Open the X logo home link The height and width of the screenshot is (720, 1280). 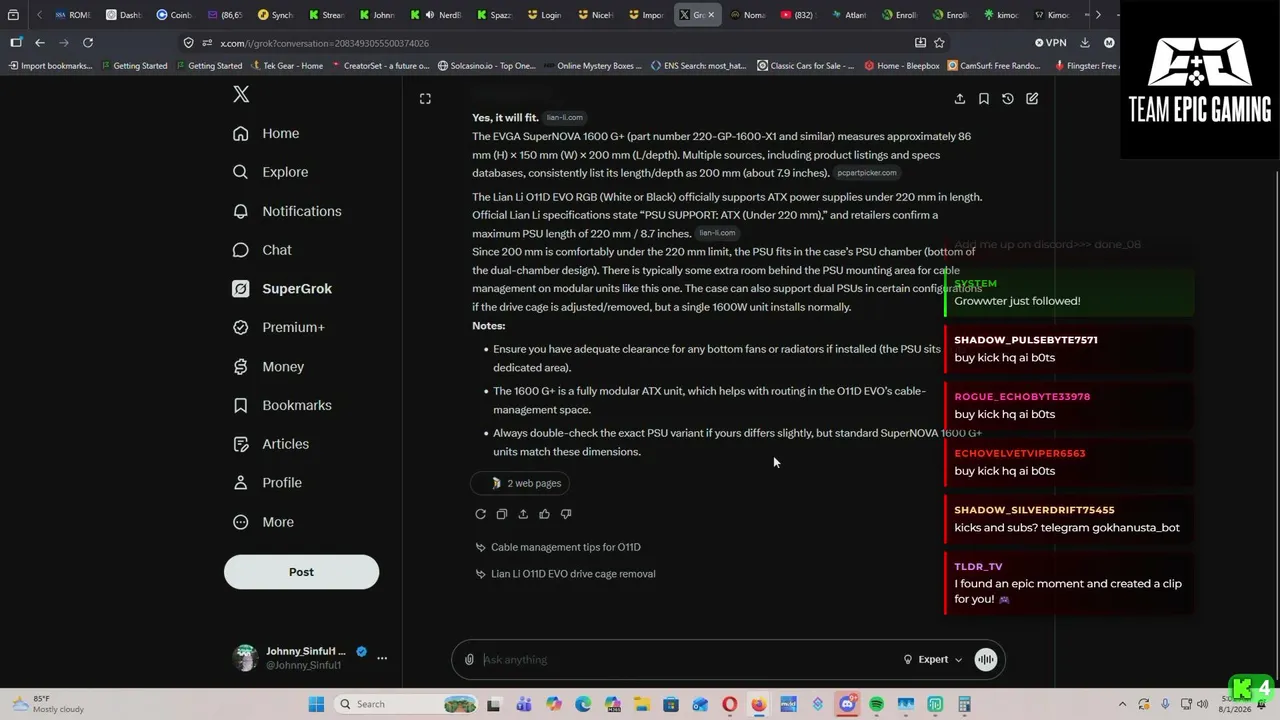[x=241, y=94]
